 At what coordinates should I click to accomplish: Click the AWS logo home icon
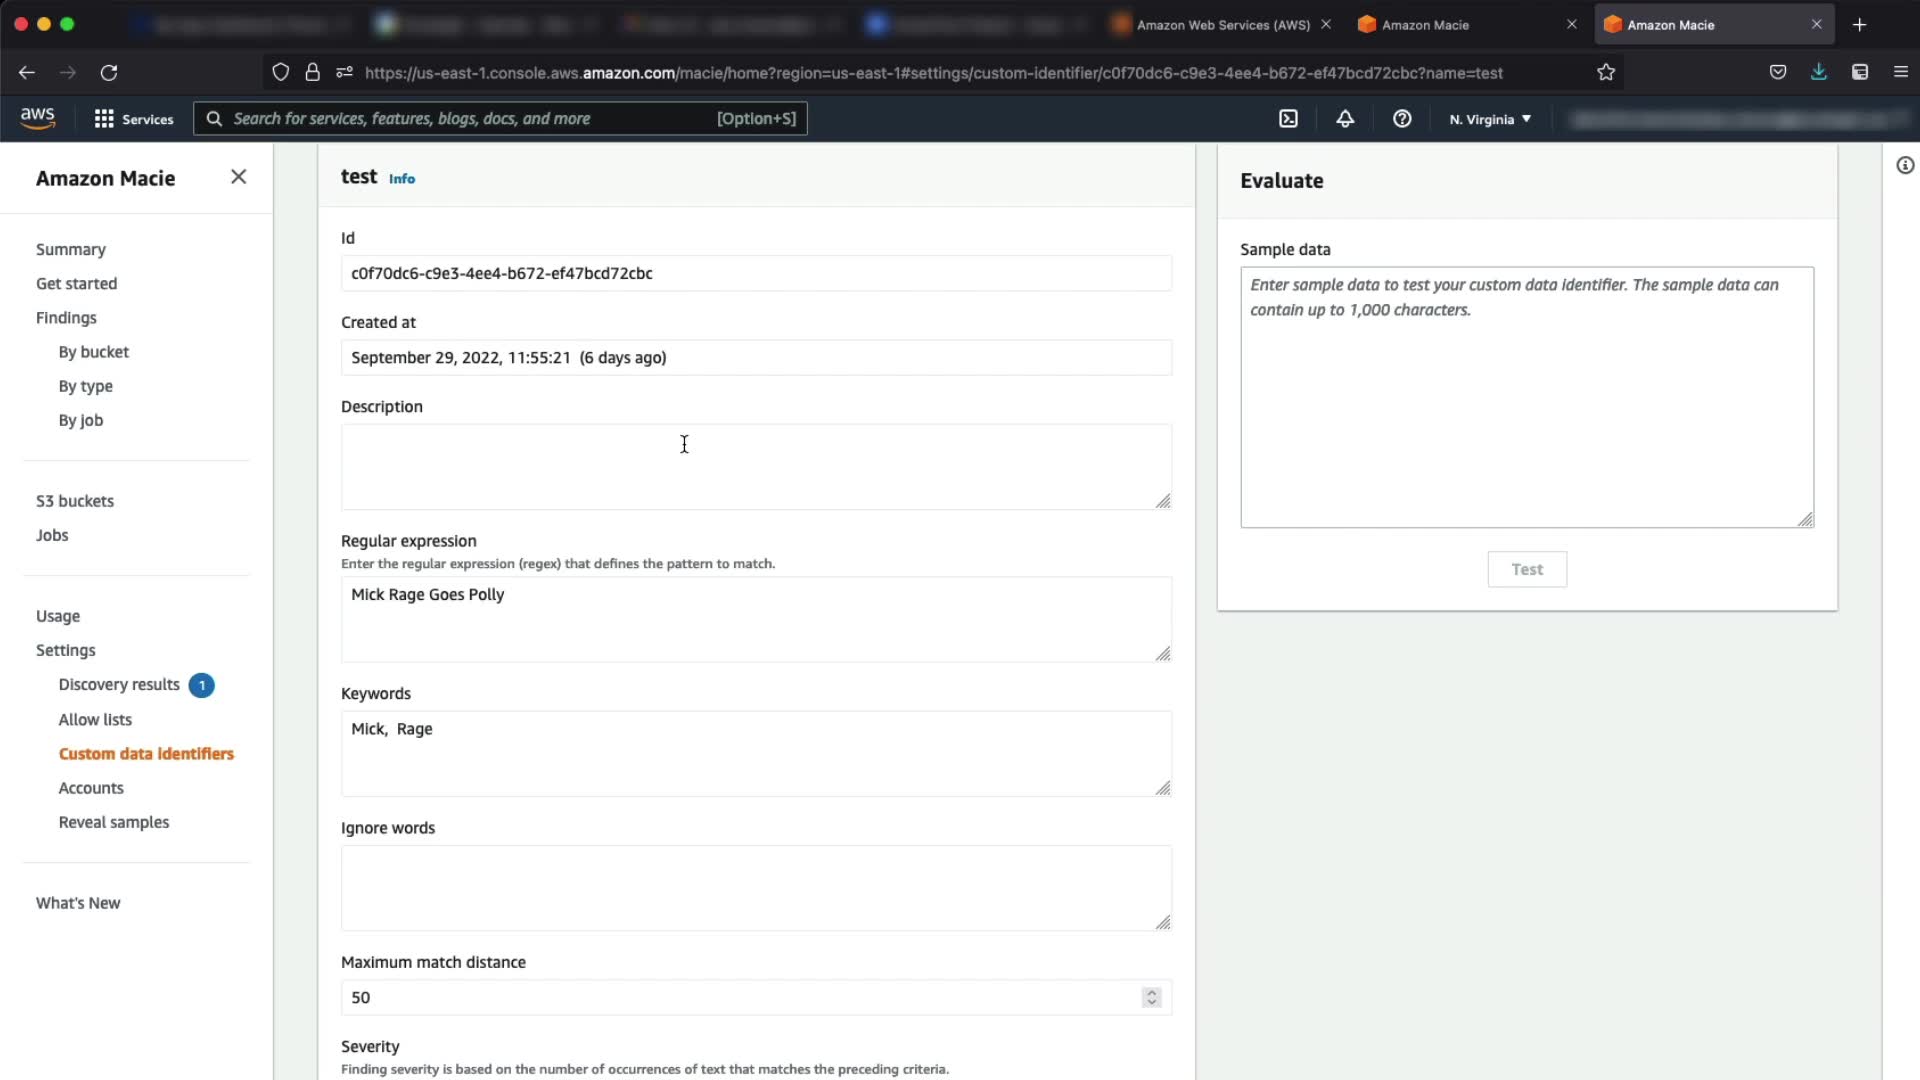[x=38, y=118]
